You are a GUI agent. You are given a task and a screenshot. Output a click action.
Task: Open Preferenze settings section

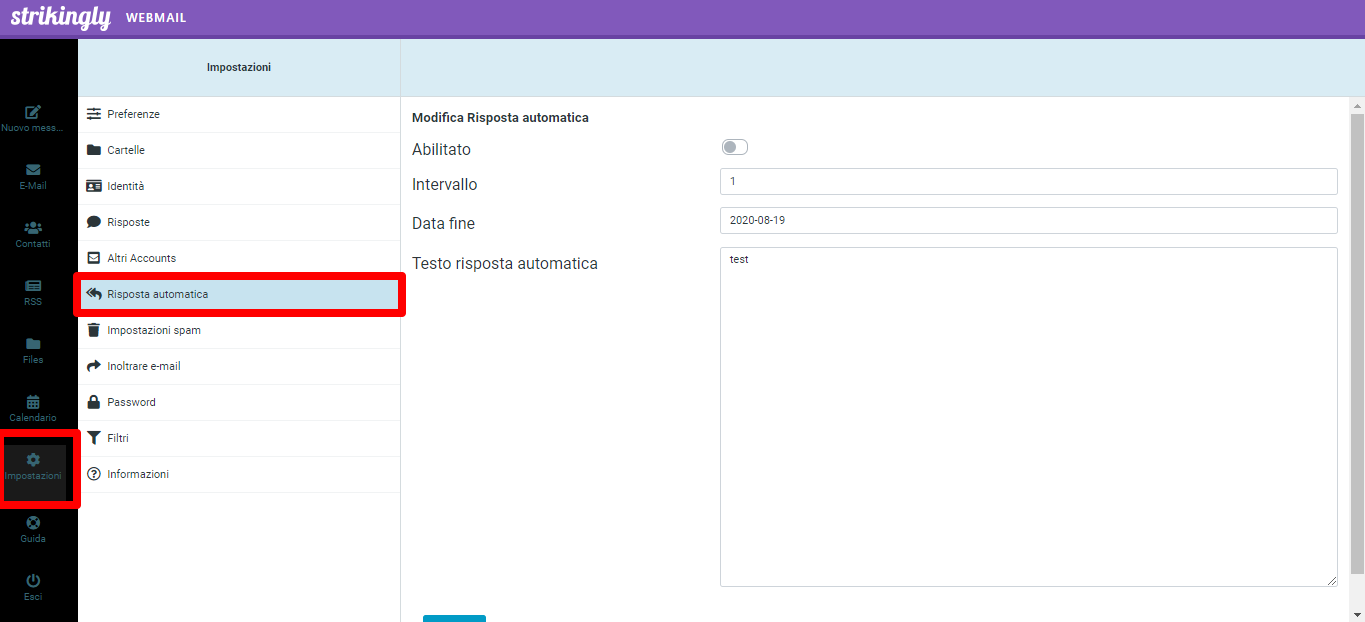(x=239, y=114)
